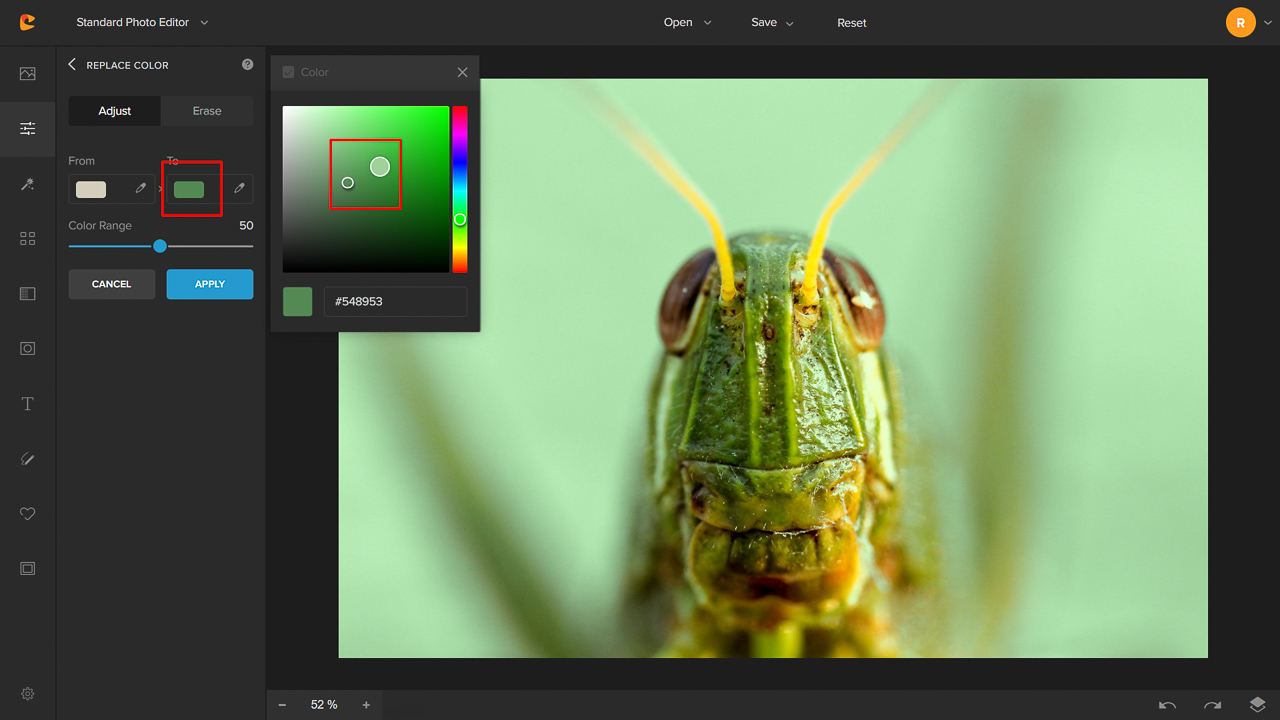The height and width of the screenshot is (720, 1280).
Task: Edit the #548953 hex color field
Action: point(395,301)
